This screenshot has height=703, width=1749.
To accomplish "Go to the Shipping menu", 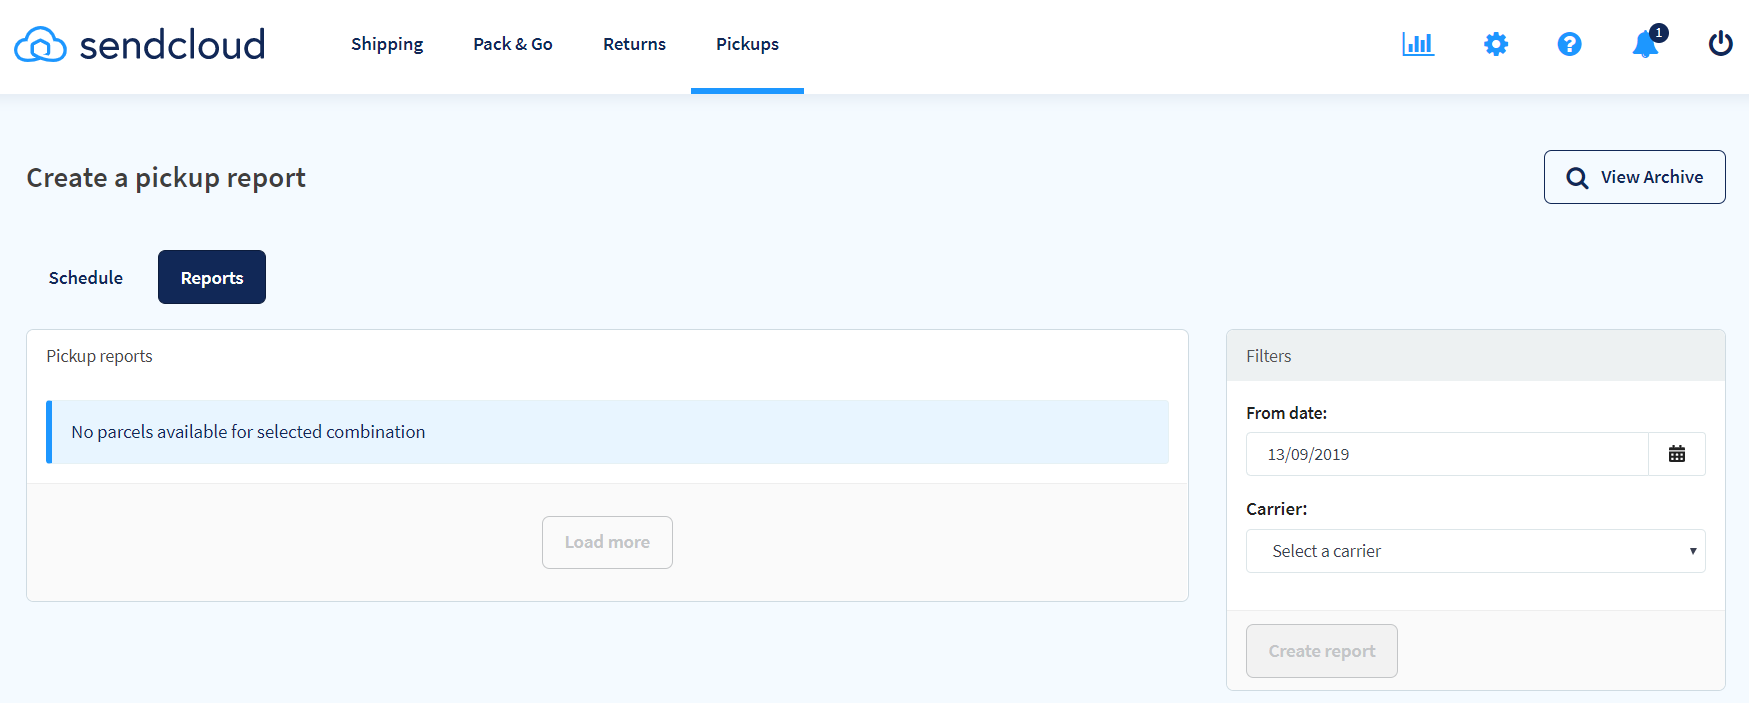I will pos(387,44).
